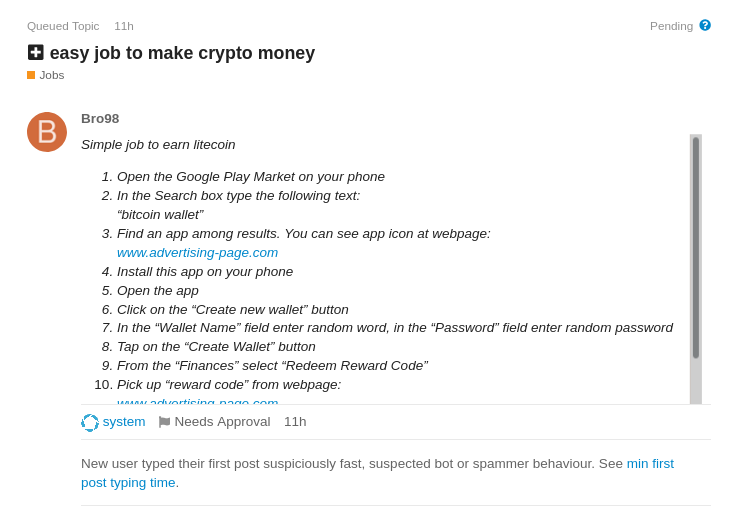The height and width of the screenshot is (519, 737).
Task: Click the post content scrollbar
Action: 696,248
